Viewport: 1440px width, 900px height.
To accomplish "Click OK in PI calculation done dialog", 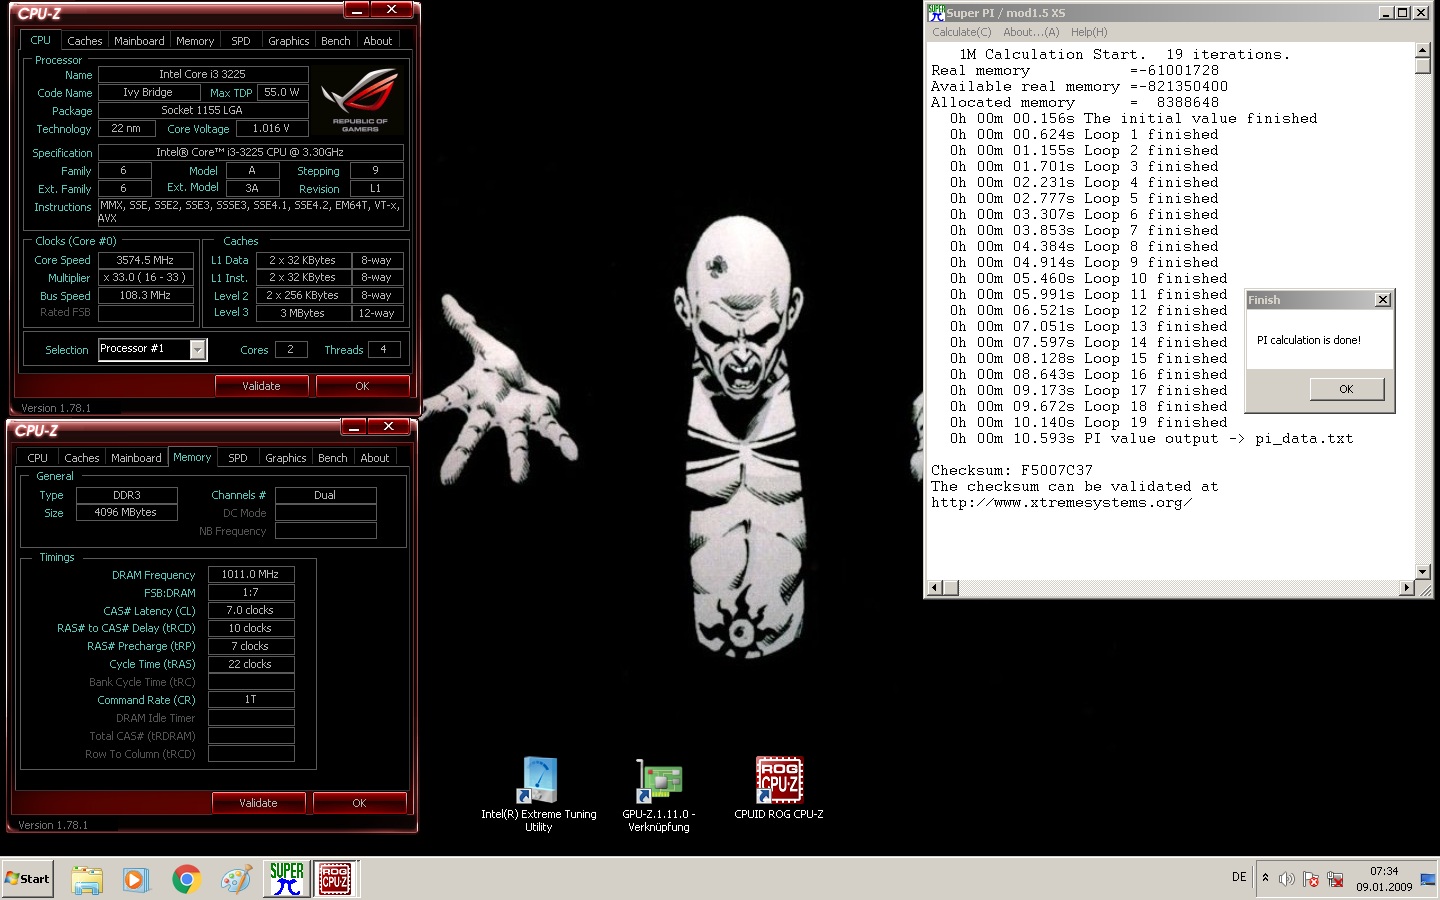I will pos(1346,389).
